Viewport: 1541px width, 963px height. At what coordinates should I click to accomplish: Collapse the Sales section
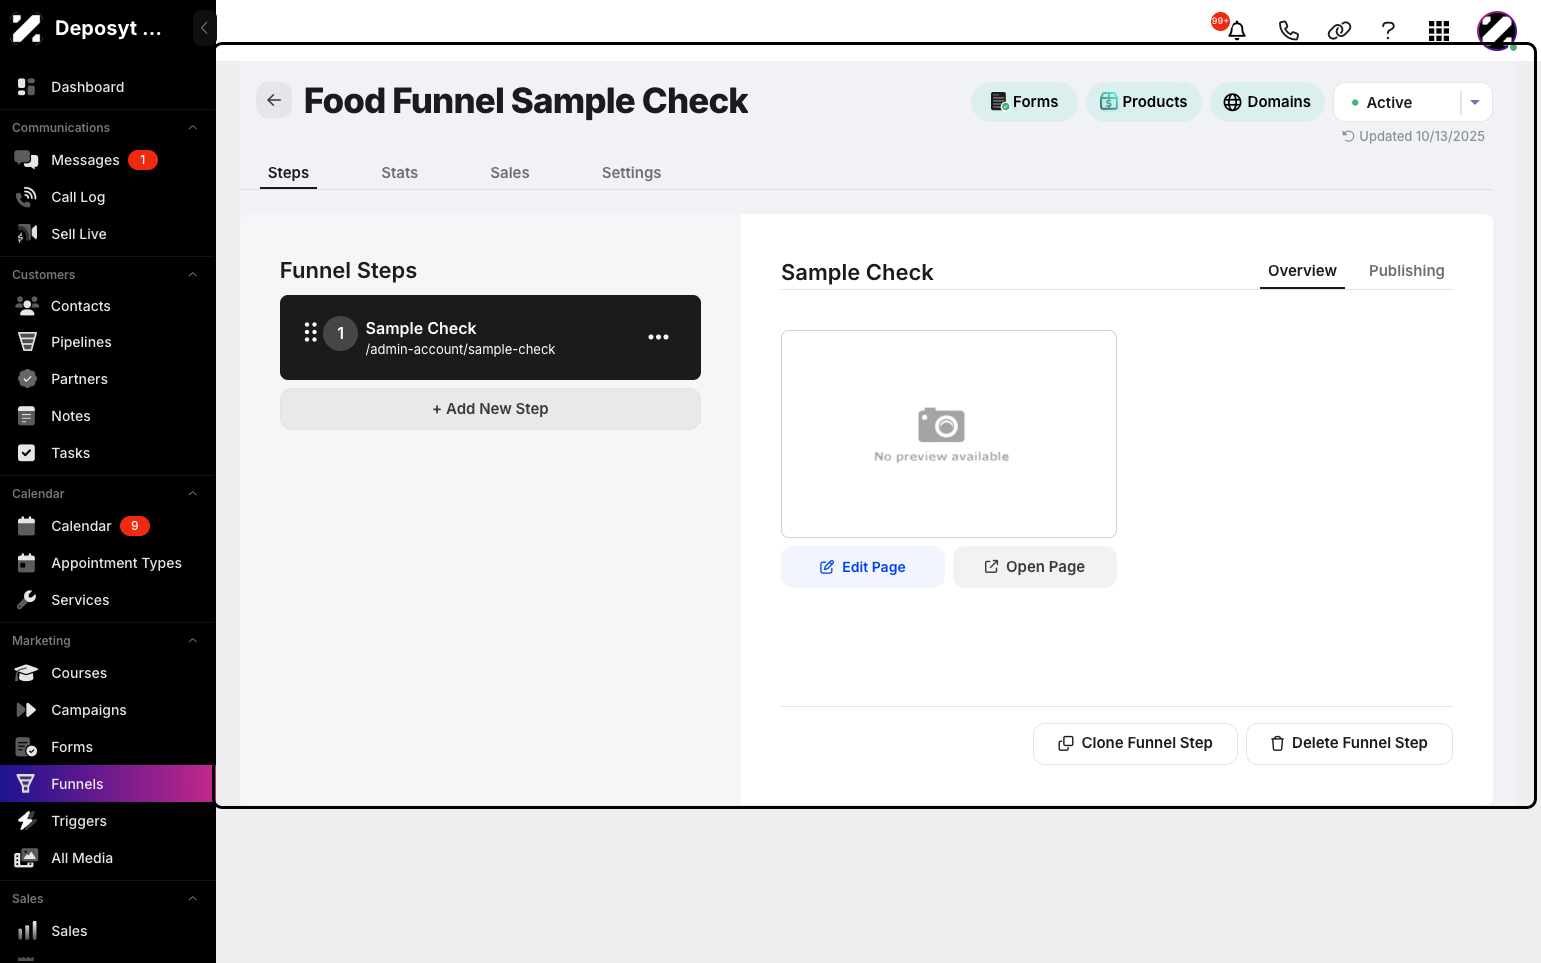[x=193, y=899]
